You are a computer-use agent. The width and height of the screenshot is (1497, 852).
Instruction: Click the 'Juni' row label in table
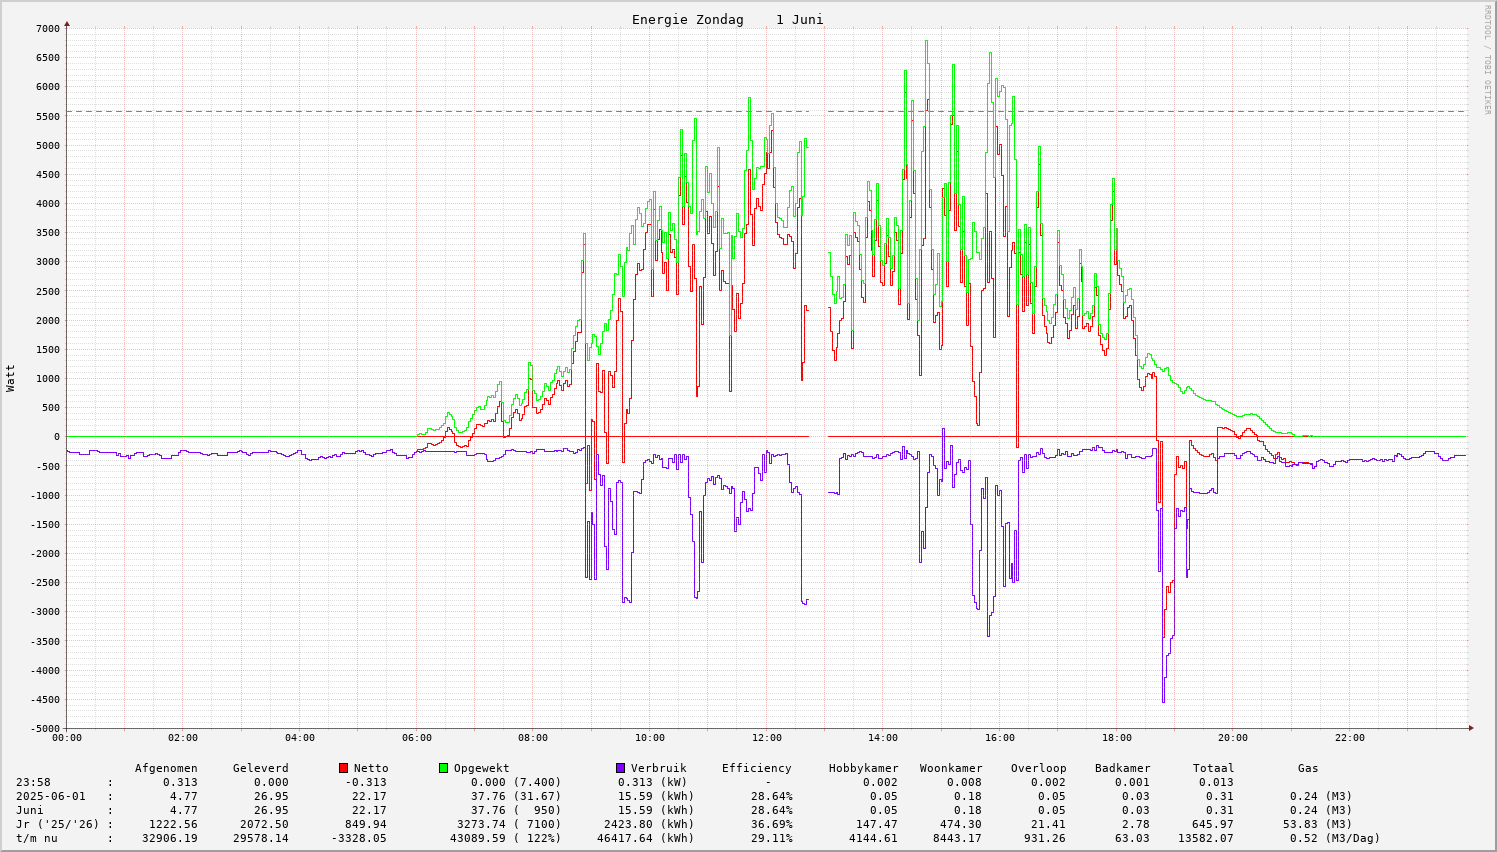pos(30,810)
